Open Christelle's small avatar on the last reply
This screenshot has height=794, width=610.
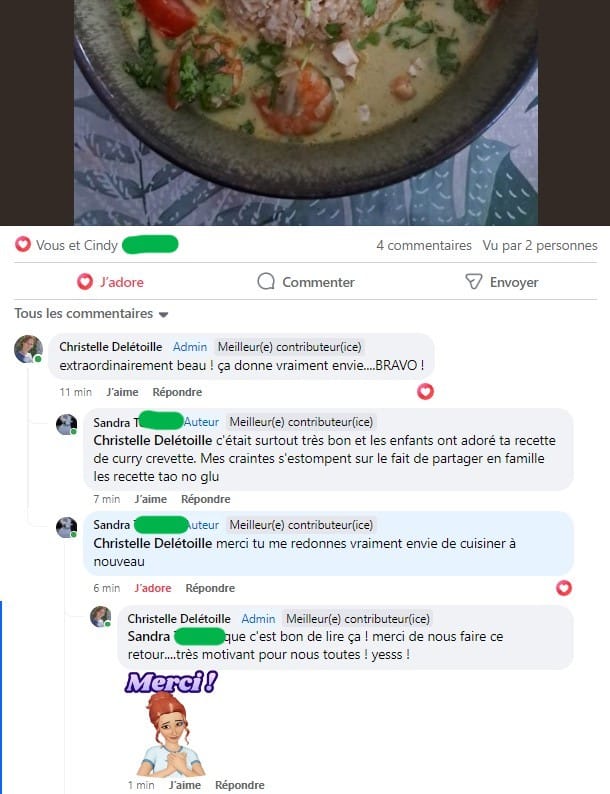(100, 616)
